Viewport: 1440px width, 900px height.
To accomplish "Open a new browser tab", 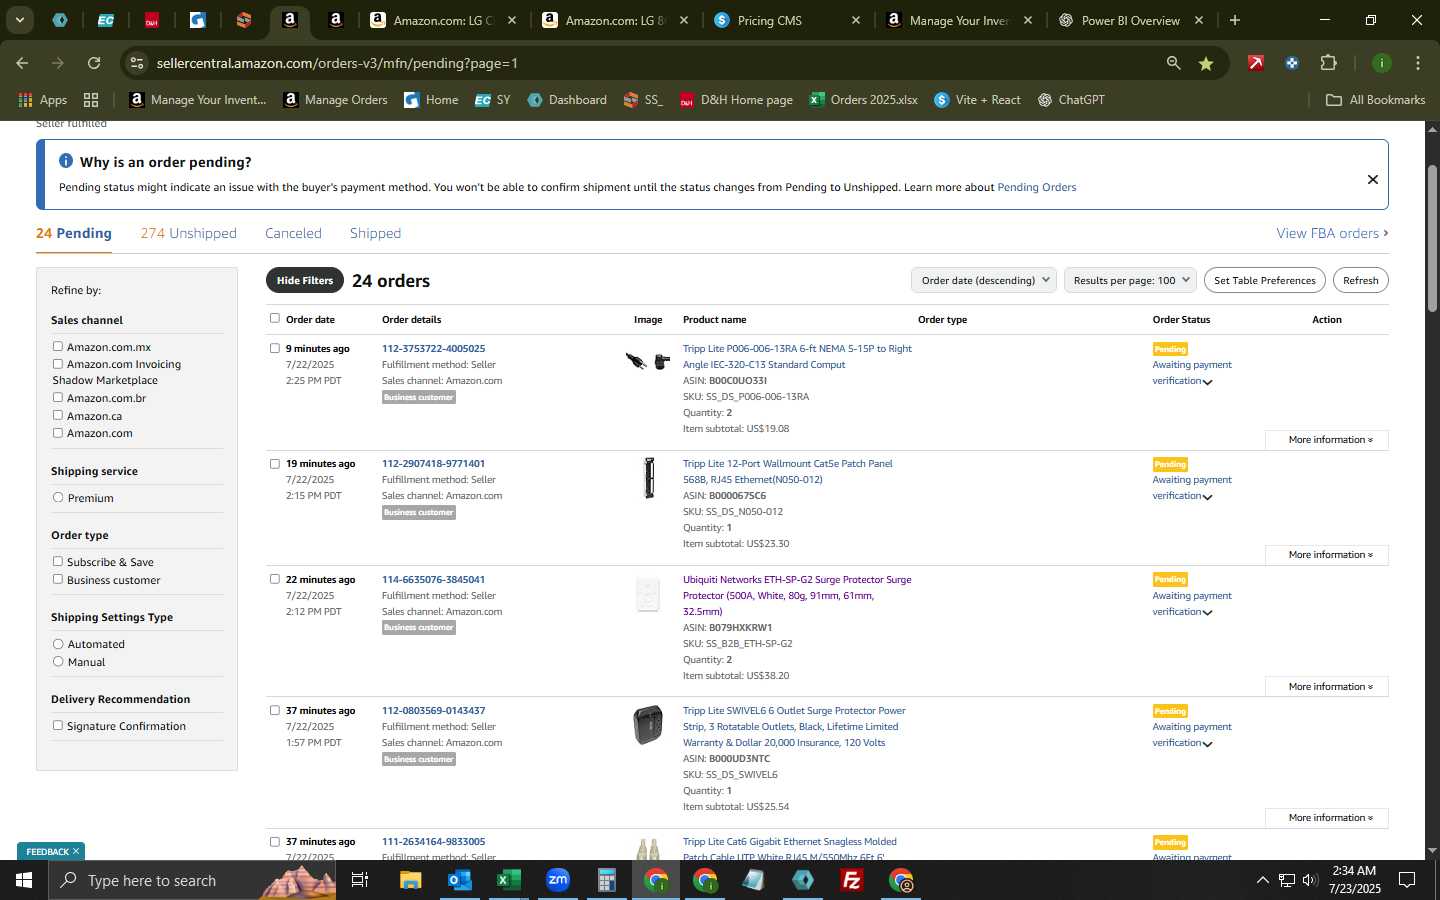I will [1235, 20].
